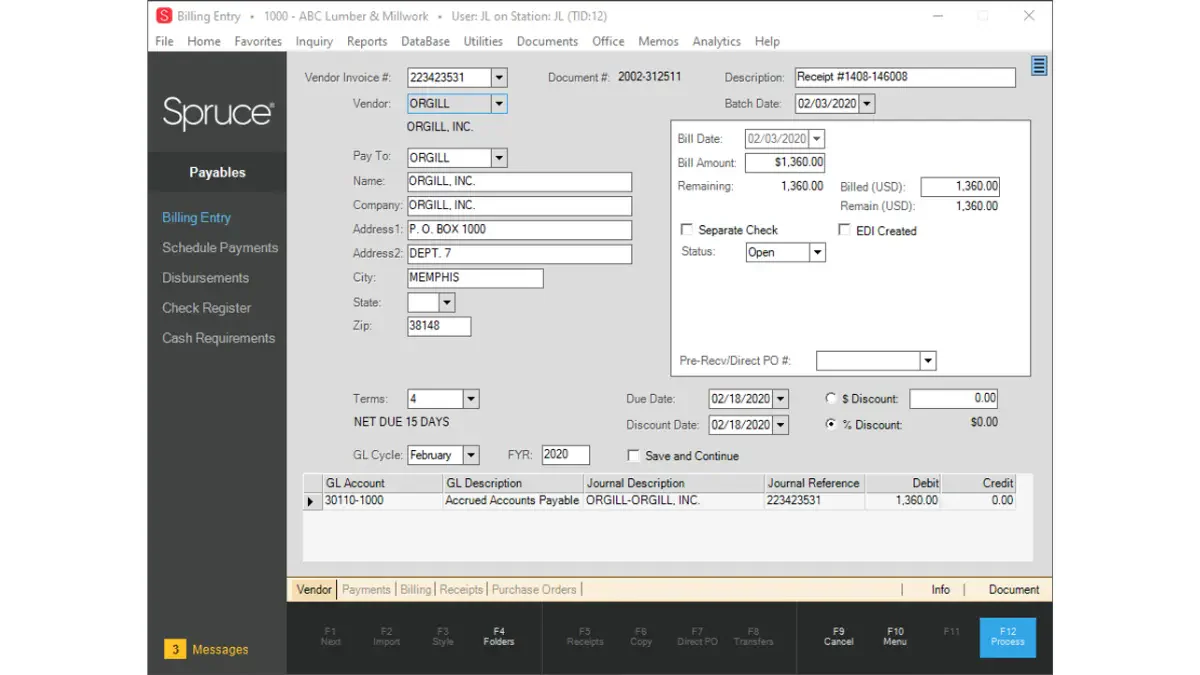Open the Info tab at bottom right
This screenshot has height=675, width=1200.
(x=941, y=590)
